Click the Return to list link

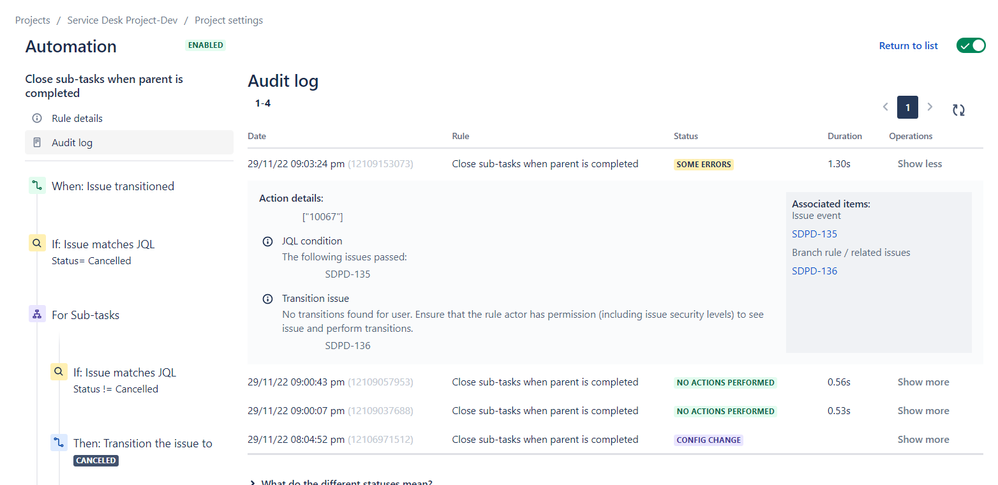pyautogui.click(x=908, y=46)
